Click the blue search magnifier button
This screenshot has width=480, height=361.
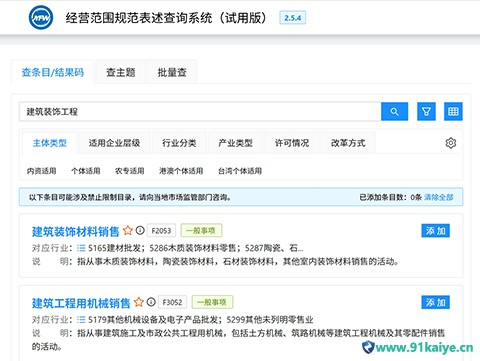tap(394, 111)
